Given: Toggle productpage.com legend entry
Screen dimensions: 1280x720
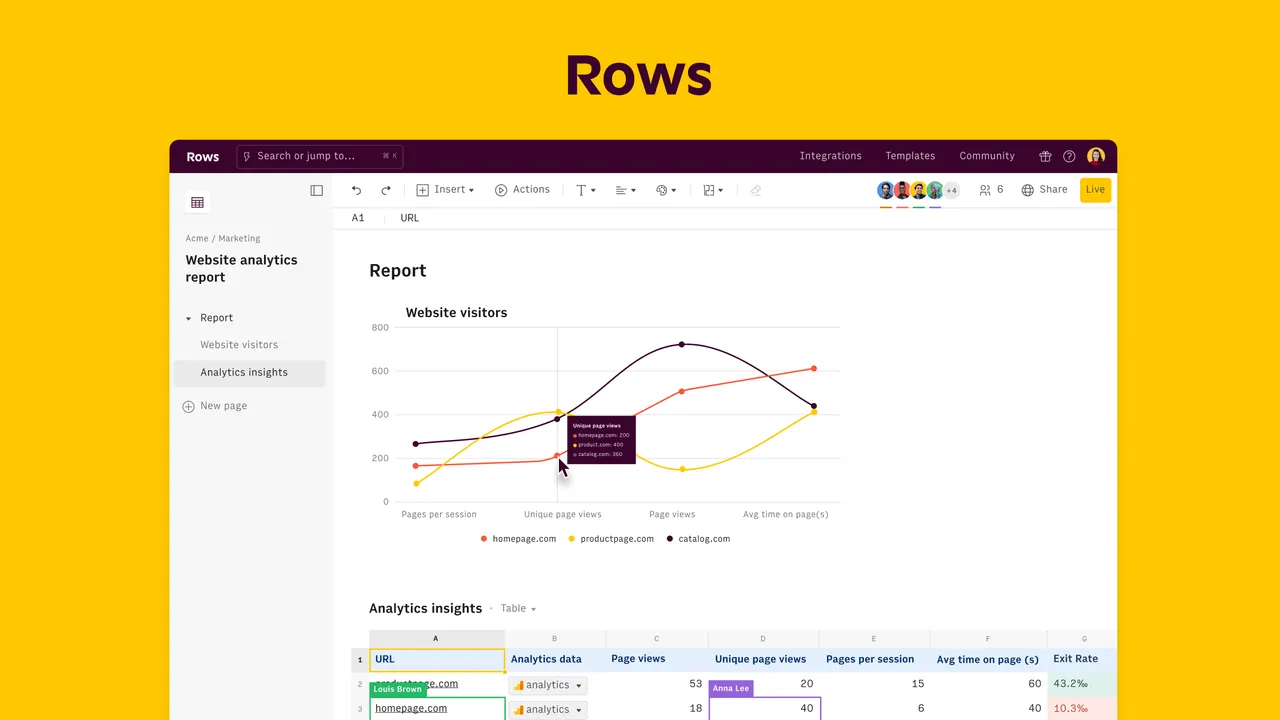Looking at the screenshot, I should coord(611,539).
